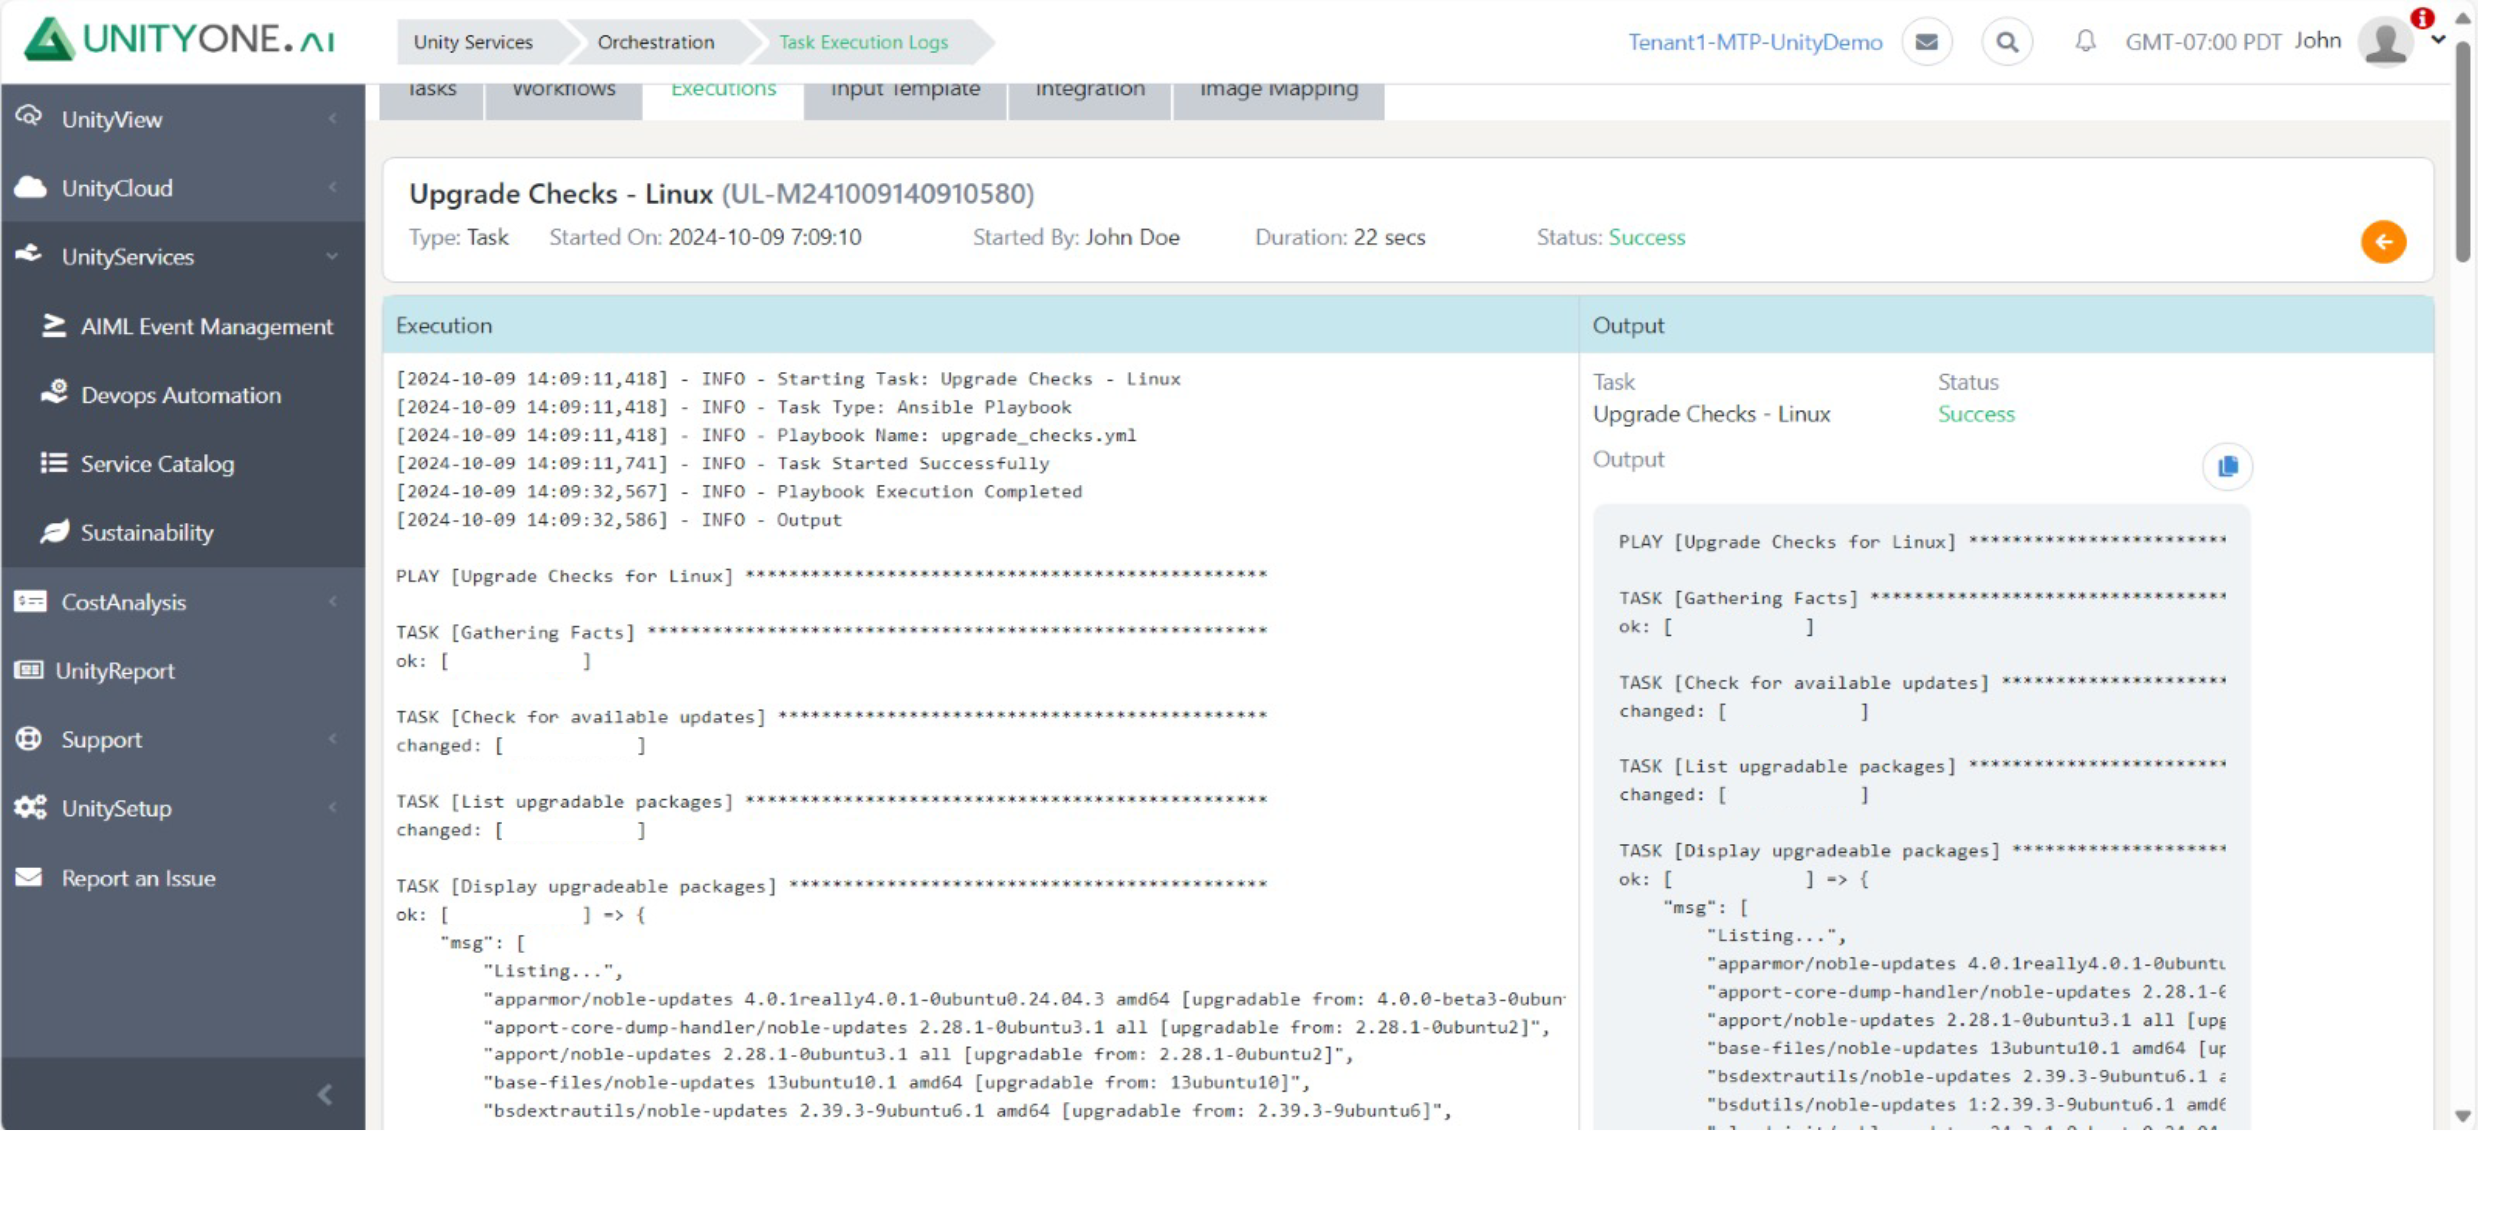Click the UnitySetup gears icon

(30, 807)
